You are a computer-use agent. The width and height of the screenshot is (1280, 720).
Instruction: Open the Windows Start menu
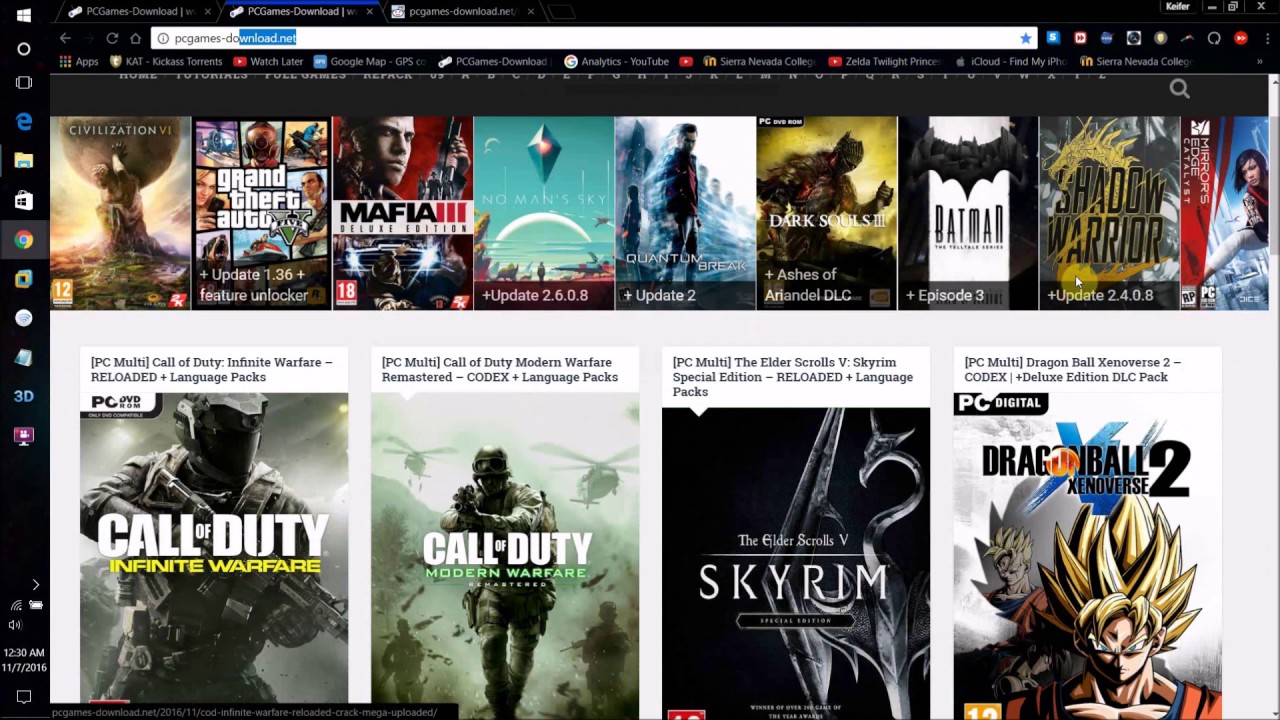point(24,15)
